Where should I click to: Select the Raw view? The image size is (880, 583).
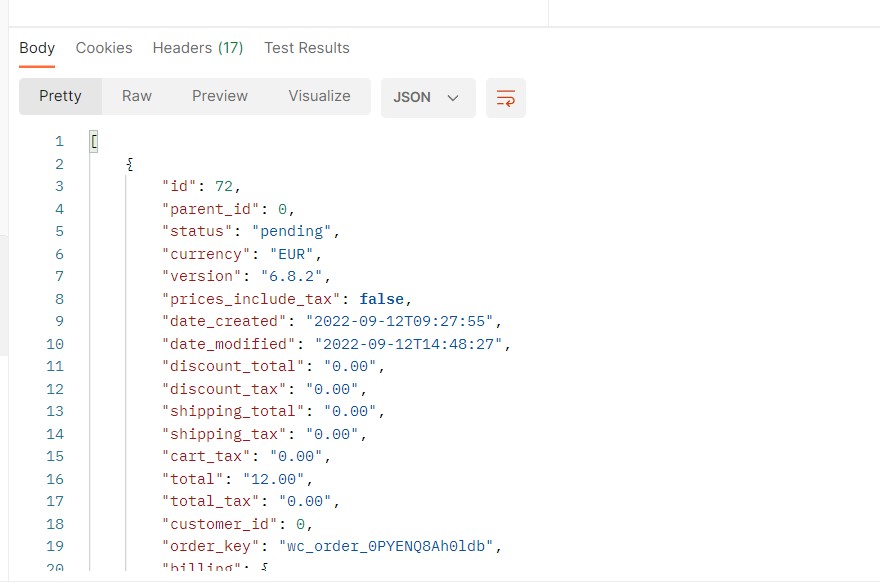(137, 97)
